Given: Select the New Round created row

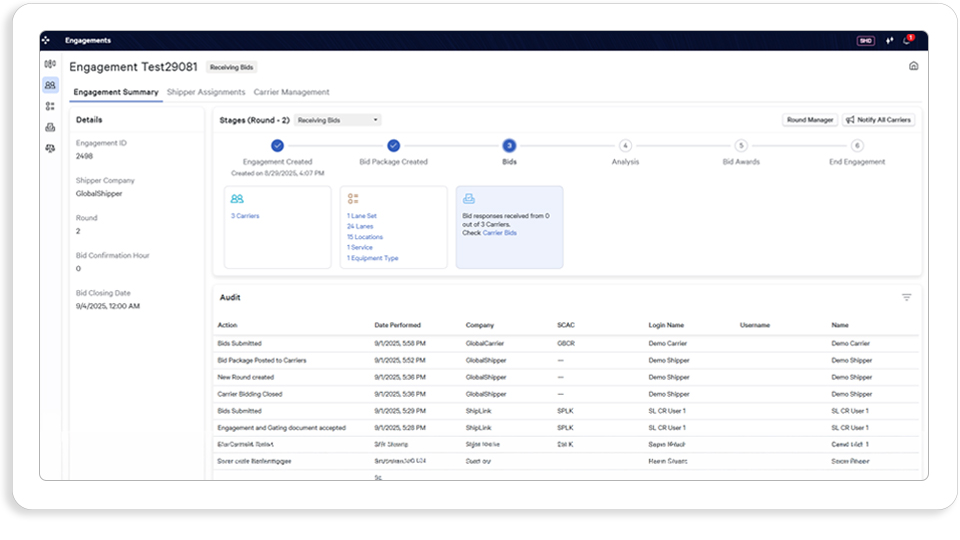Looking at the screenshot, I should pyautogui.click(x=567, y=377).
